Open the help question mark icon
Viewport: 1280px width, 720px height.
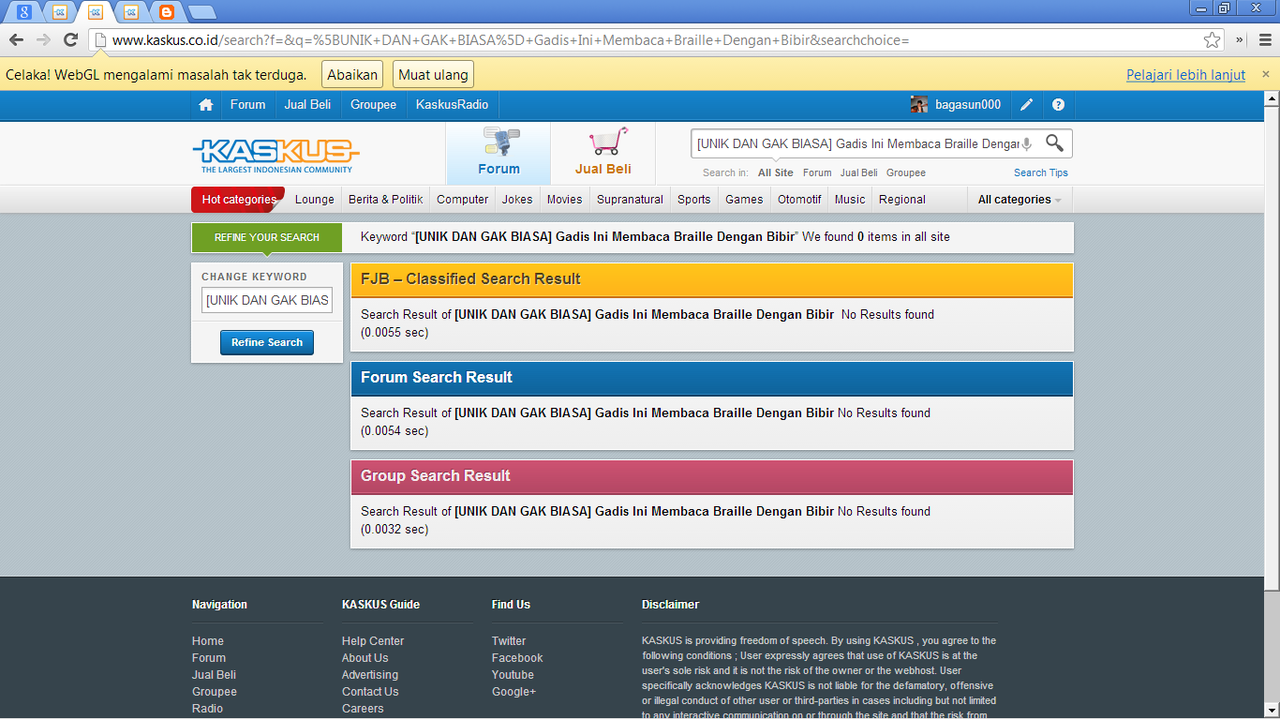coord(1058,105)
